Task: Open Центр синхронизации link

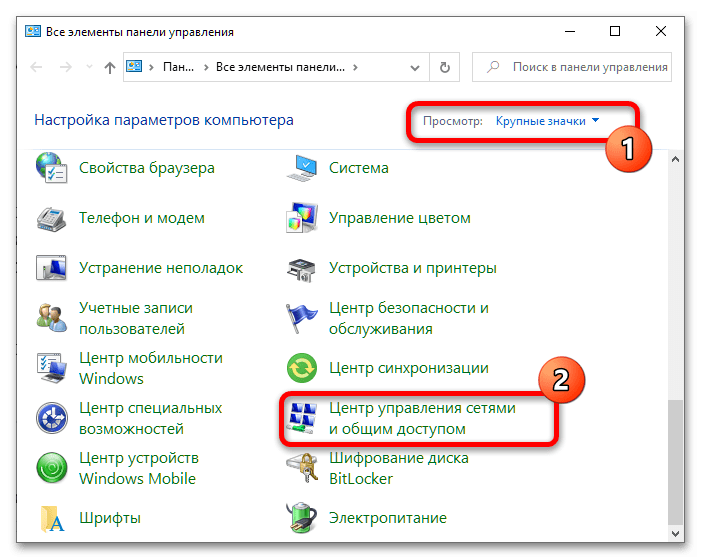Action: [x=409, y=368]
